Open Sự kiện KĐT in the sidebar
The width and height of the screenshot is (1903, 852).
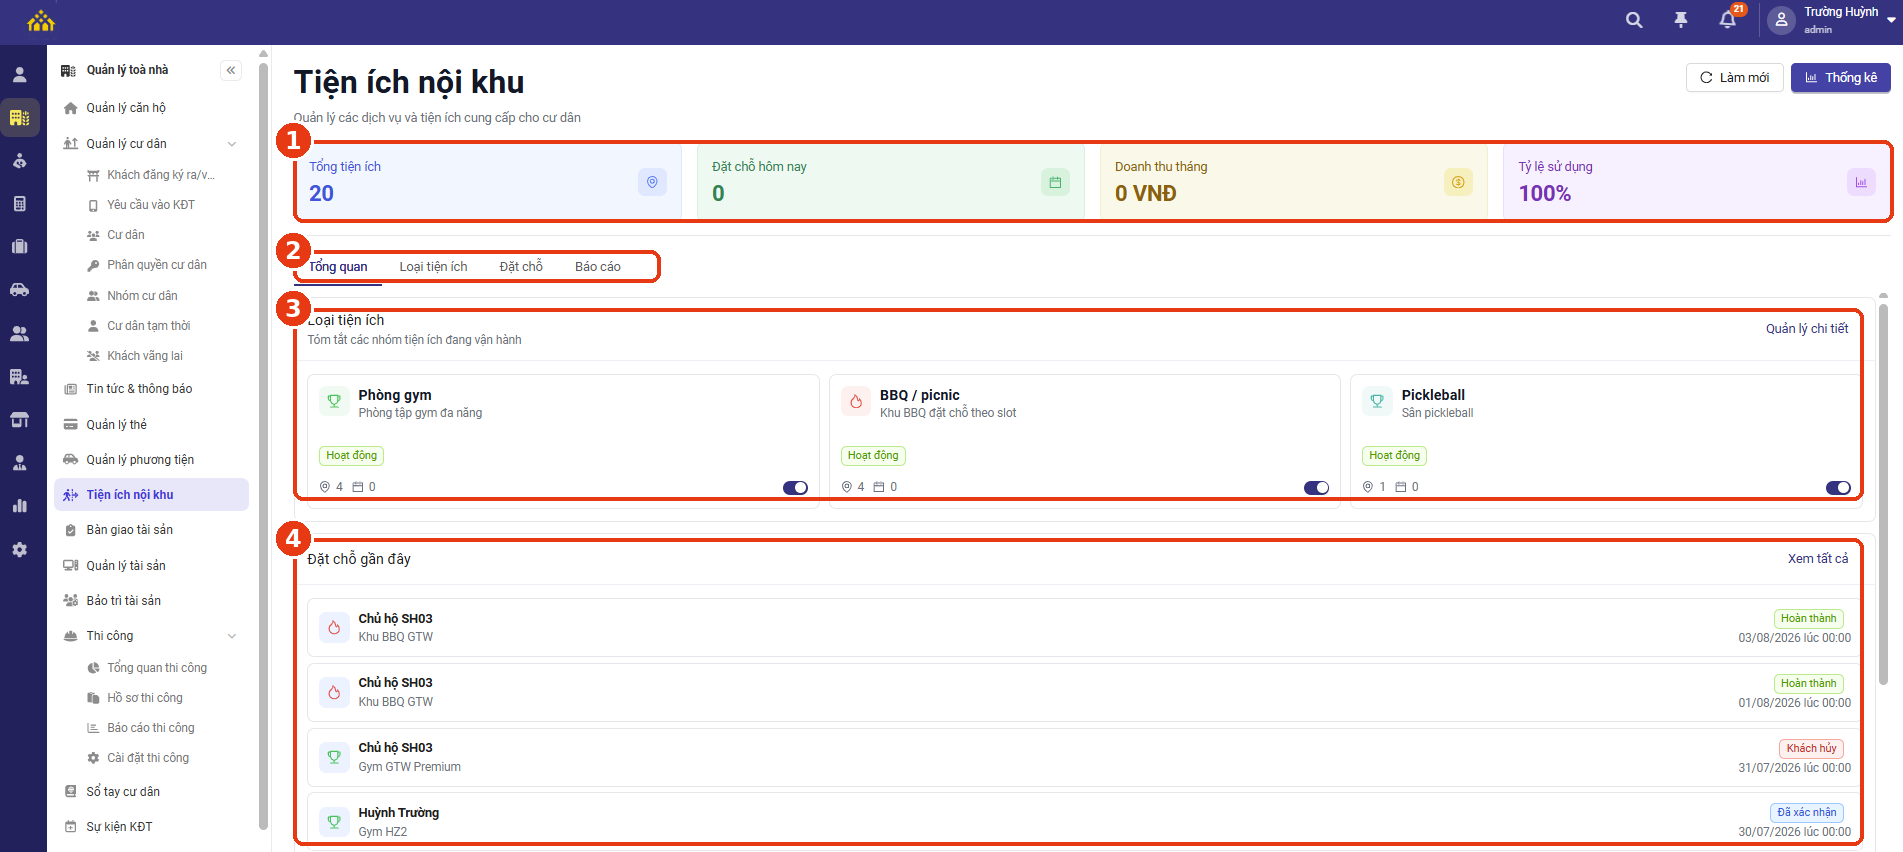click(x=151, y=827)
